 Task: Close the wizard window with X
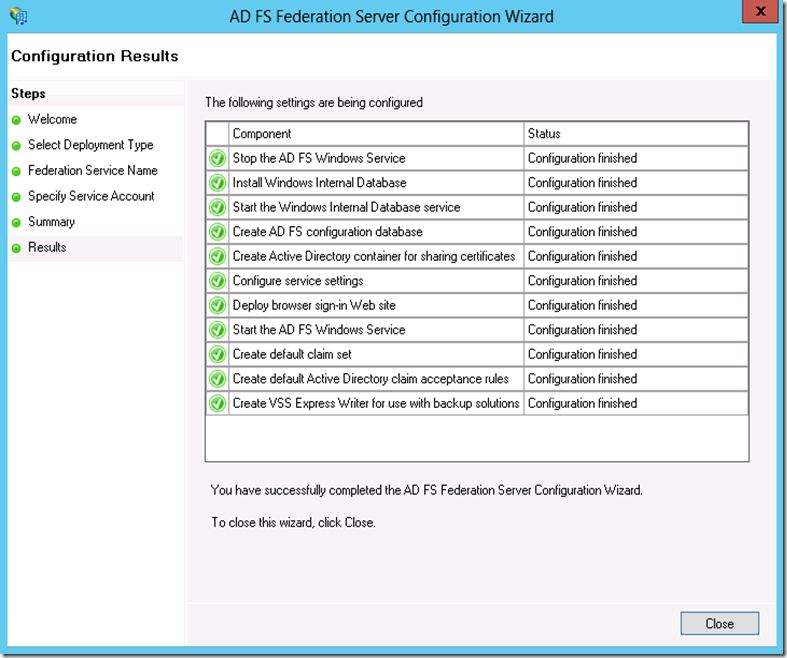[x=760, y=11]
